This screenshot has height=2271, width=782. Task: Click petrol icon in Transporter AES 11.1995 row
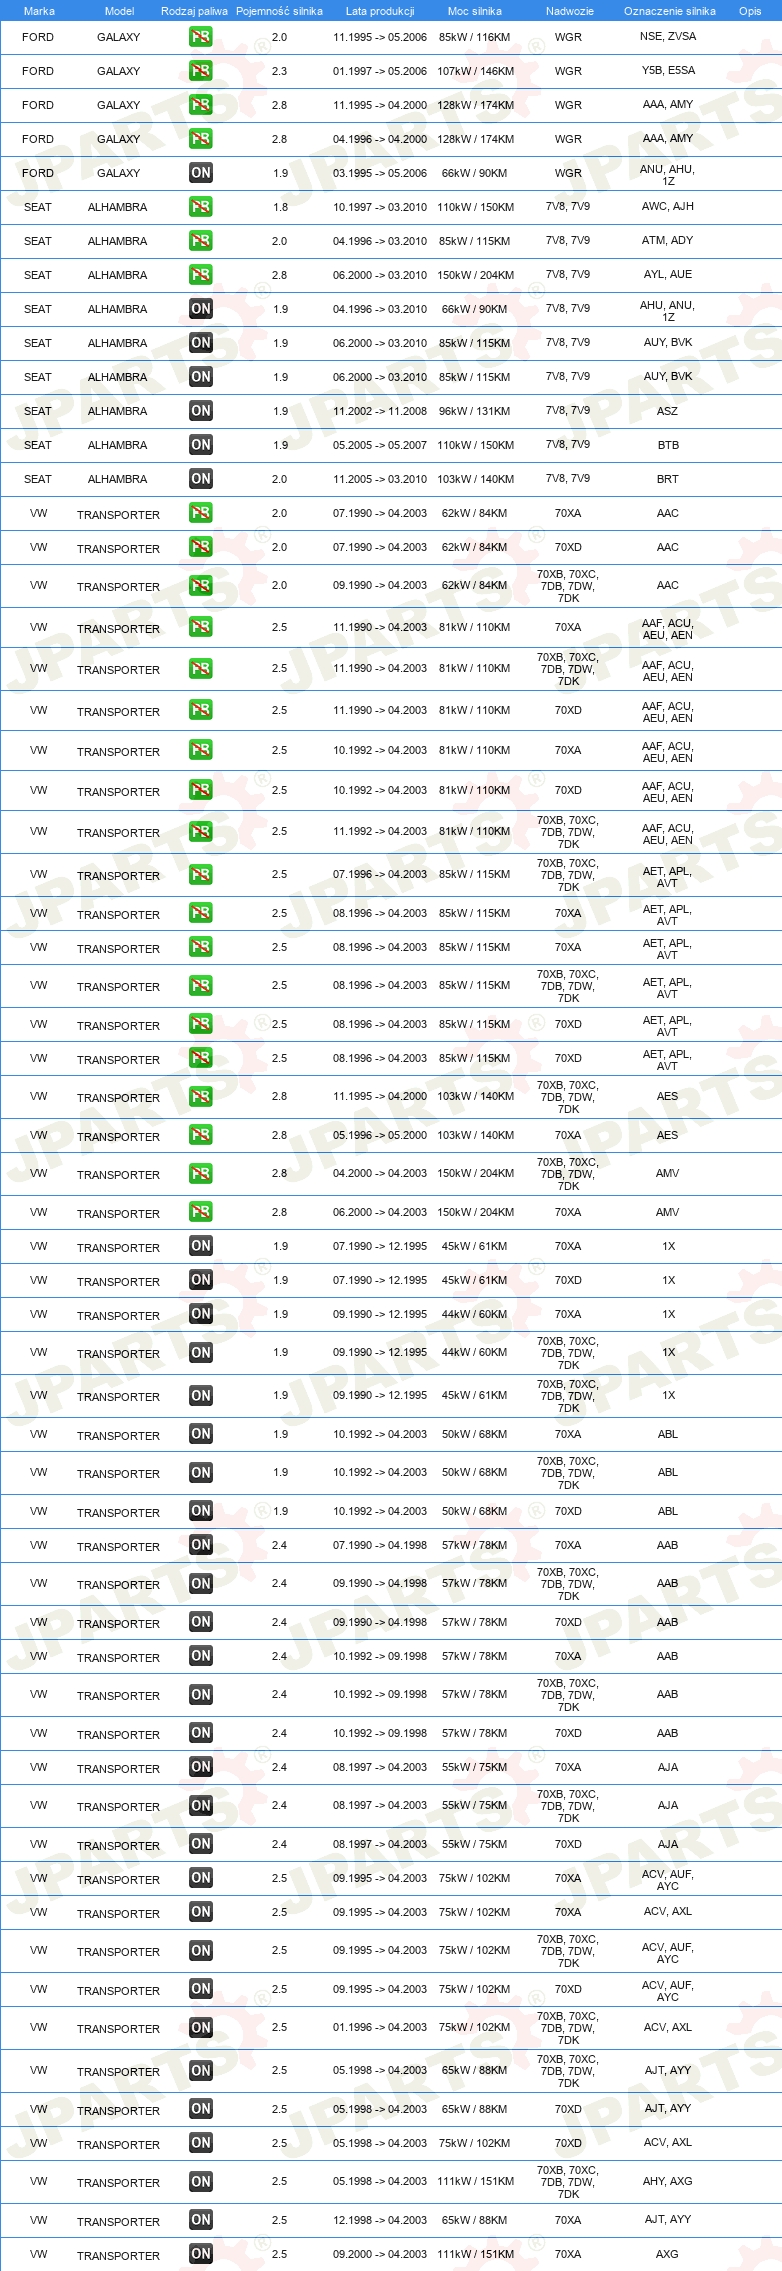click(x=200, y=1097)
